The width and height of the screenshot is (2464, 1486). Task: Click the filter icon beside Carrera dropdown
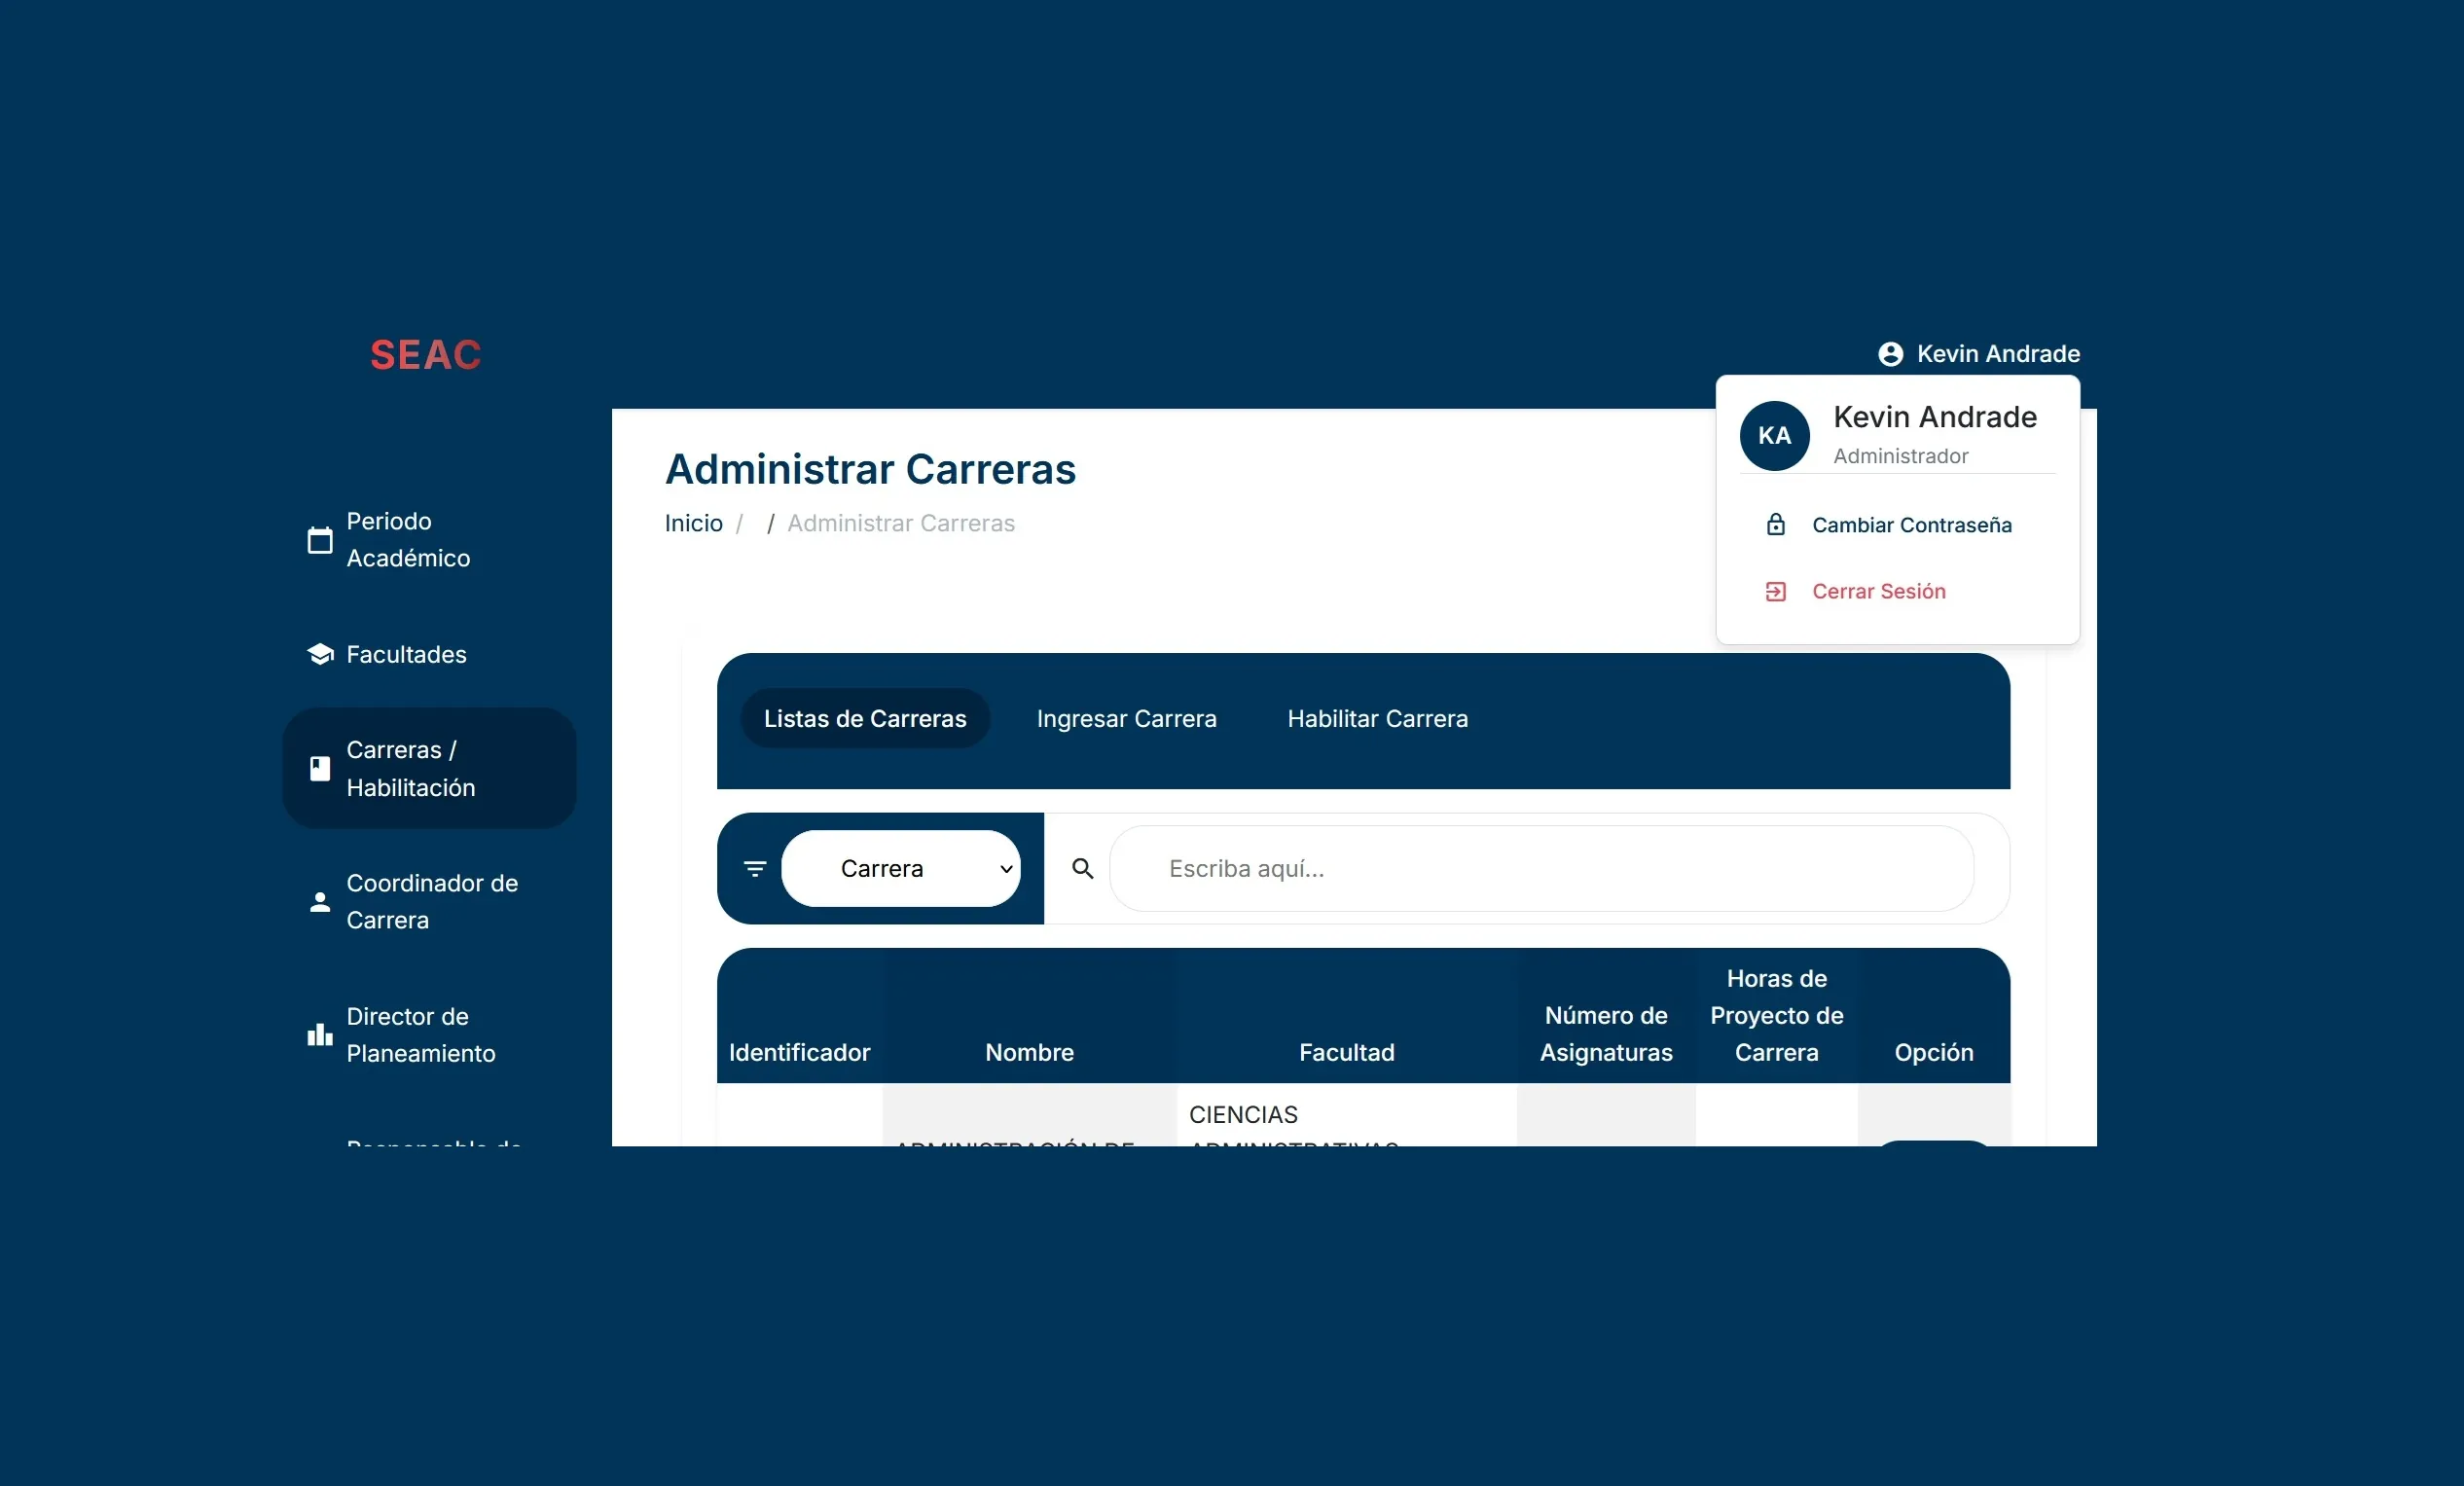755,869
